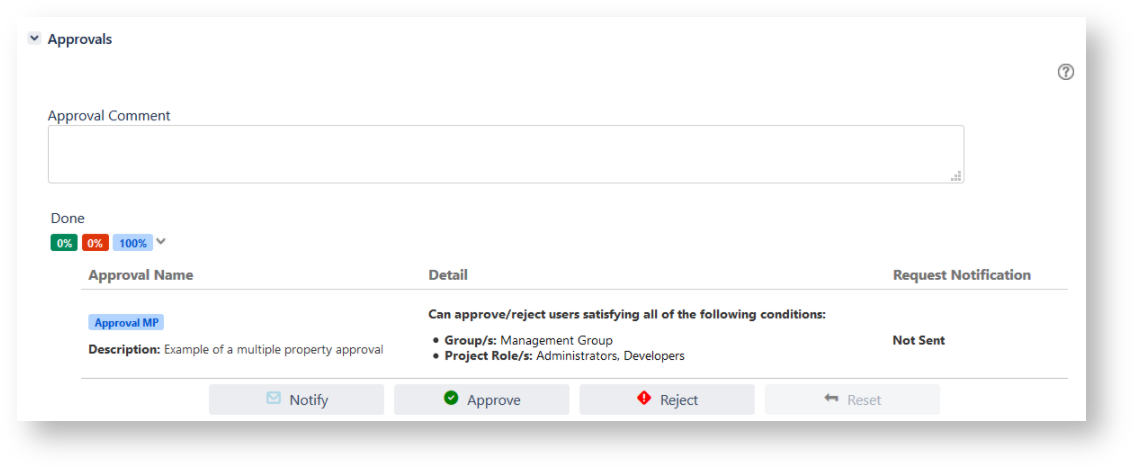
Task: Click the Approvals section heading text
Action: click(80, 39)
